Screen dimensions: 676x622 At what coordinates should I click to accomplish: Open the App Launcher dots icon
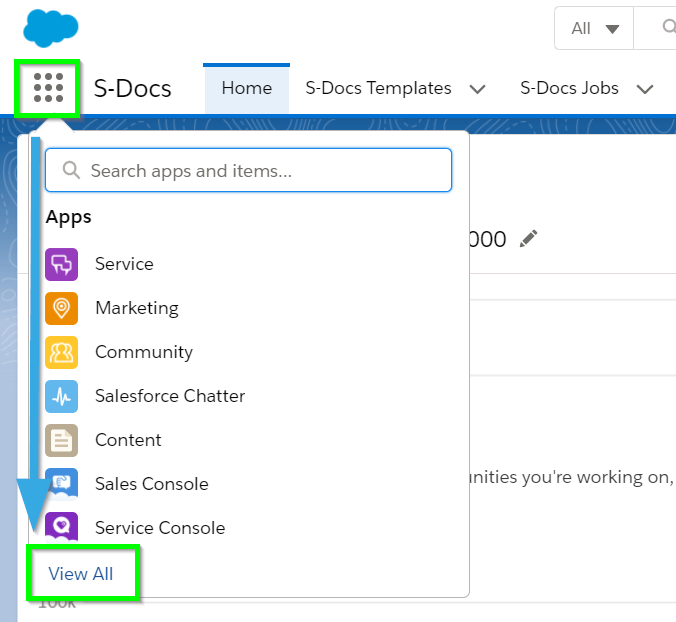click(48, 88)
